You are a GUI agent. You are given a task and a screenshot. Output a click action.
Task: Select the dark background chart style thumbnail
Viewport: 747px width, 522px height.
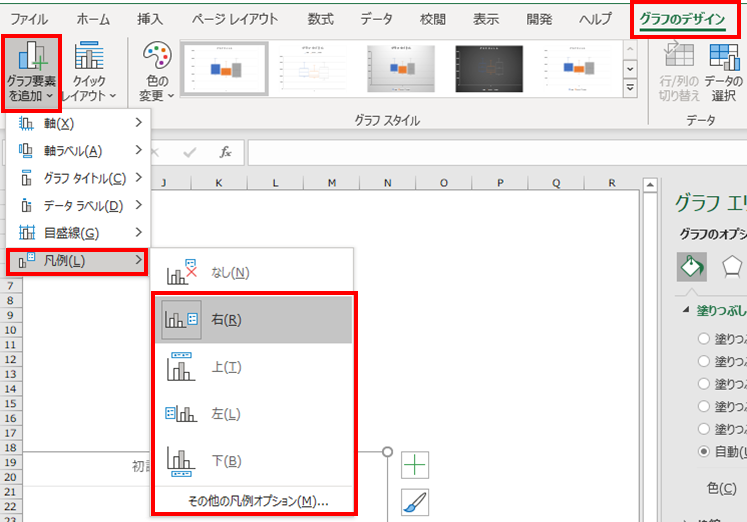click(489, 69)
